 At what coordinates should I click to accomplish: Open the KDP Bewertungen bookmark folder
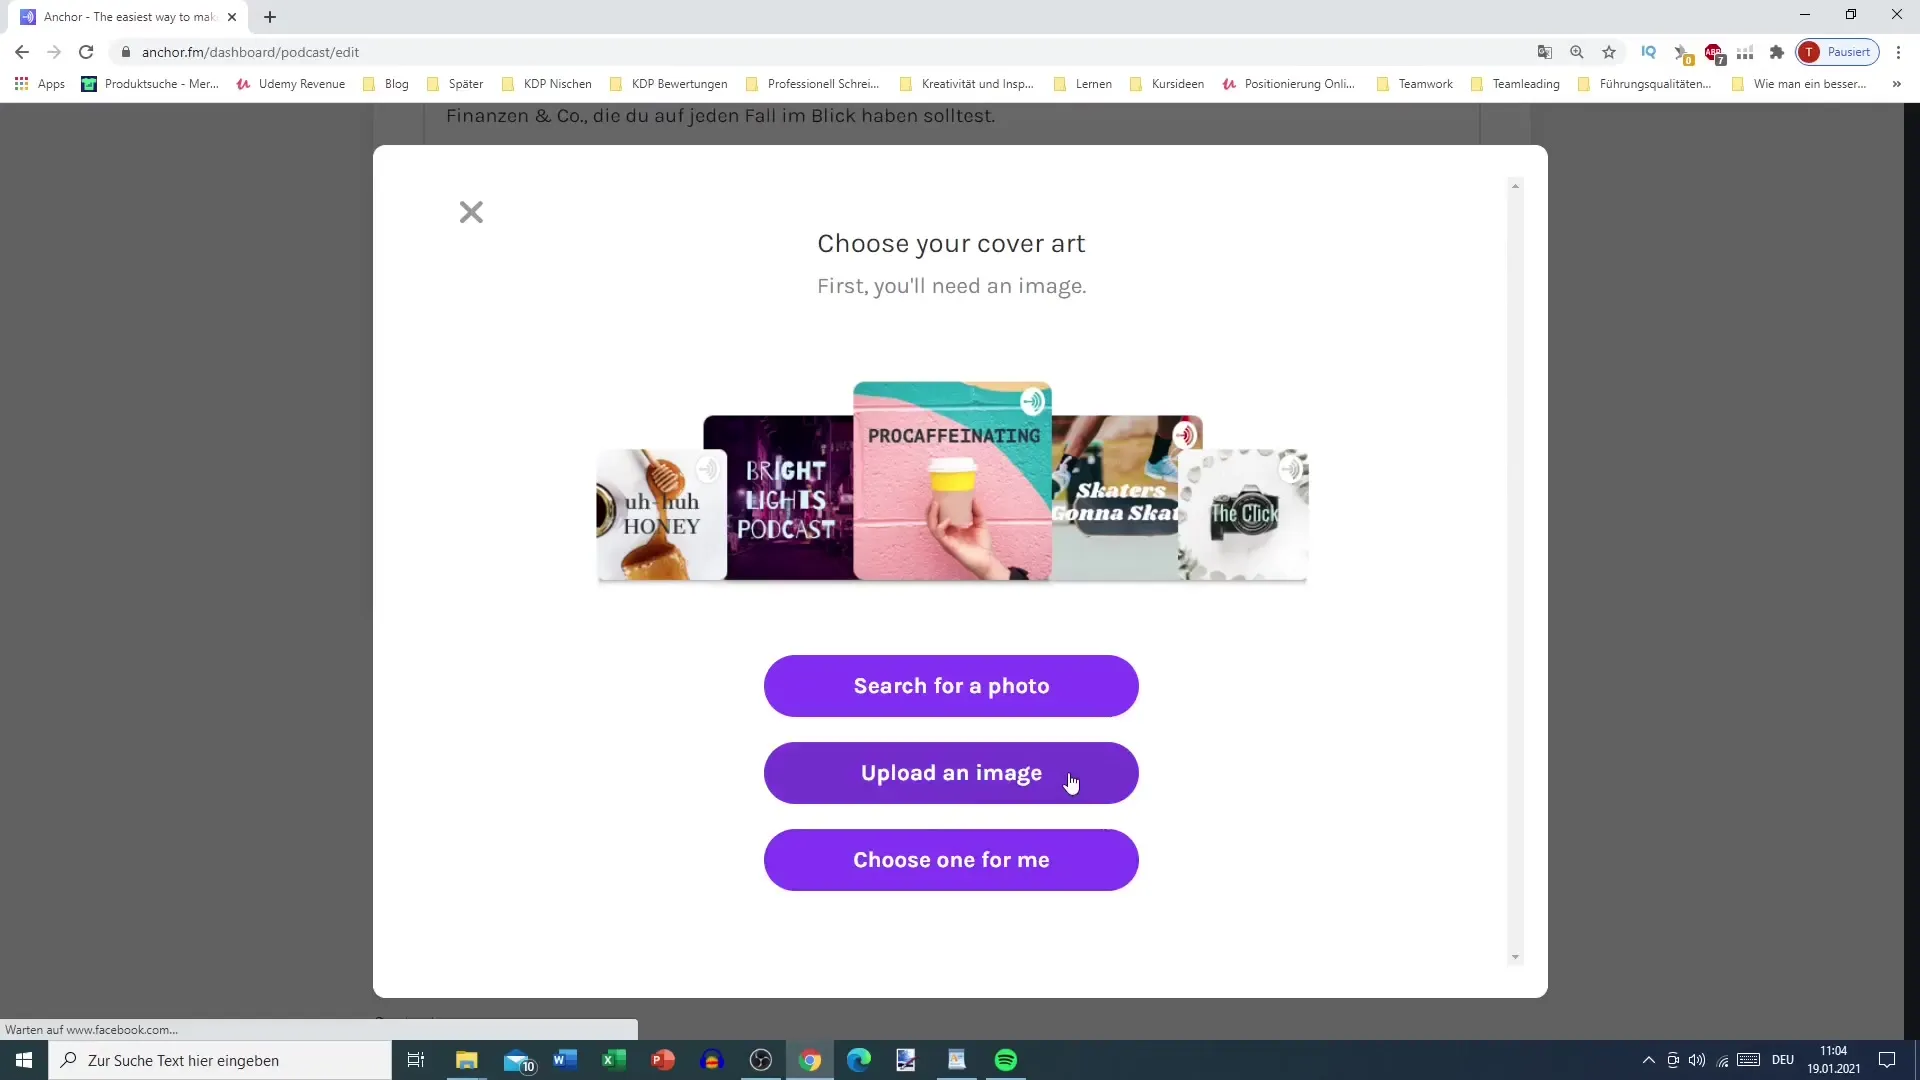coord(669,84)
